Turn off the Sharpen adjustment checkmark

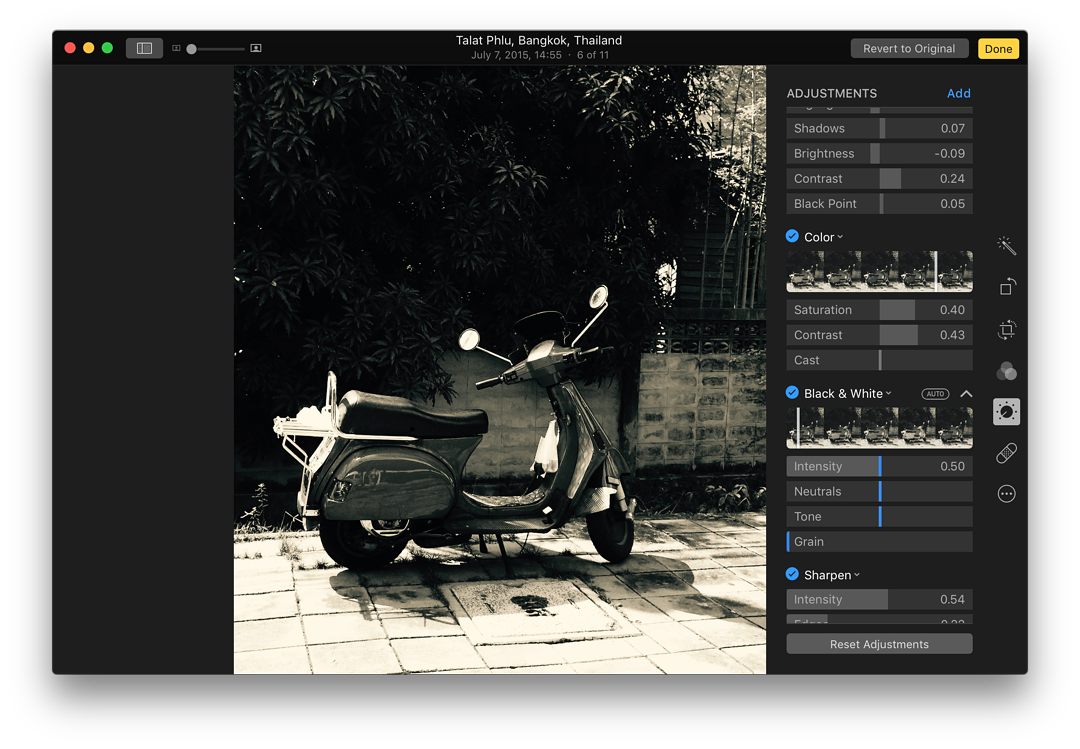792,574
